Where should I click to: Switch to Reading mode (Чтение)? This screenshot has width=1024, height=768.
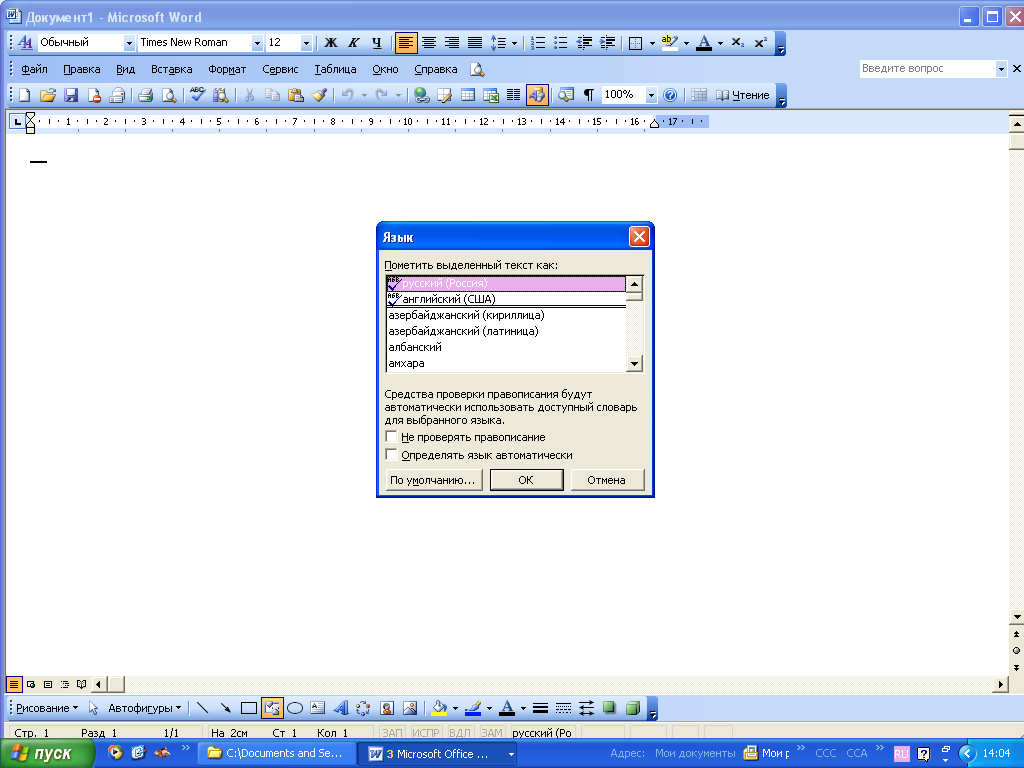click(x=743, y=95)
